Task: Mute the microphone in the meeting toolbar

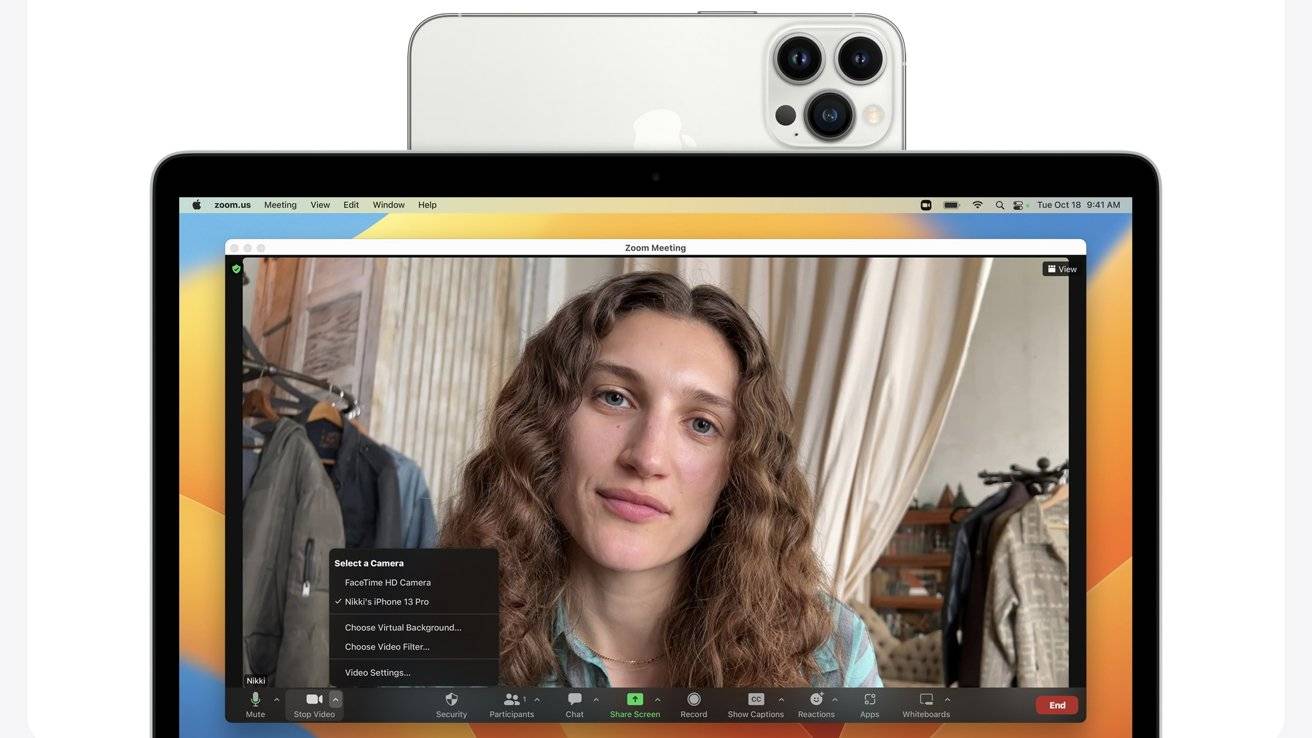Action: click(255, 704)
